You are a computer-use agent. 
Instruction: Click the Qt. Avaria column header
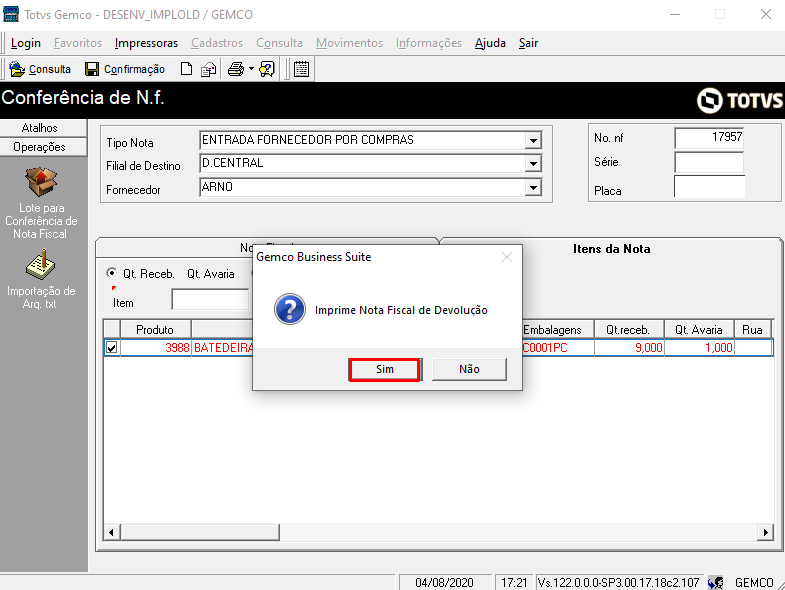(x=699, y=330)
